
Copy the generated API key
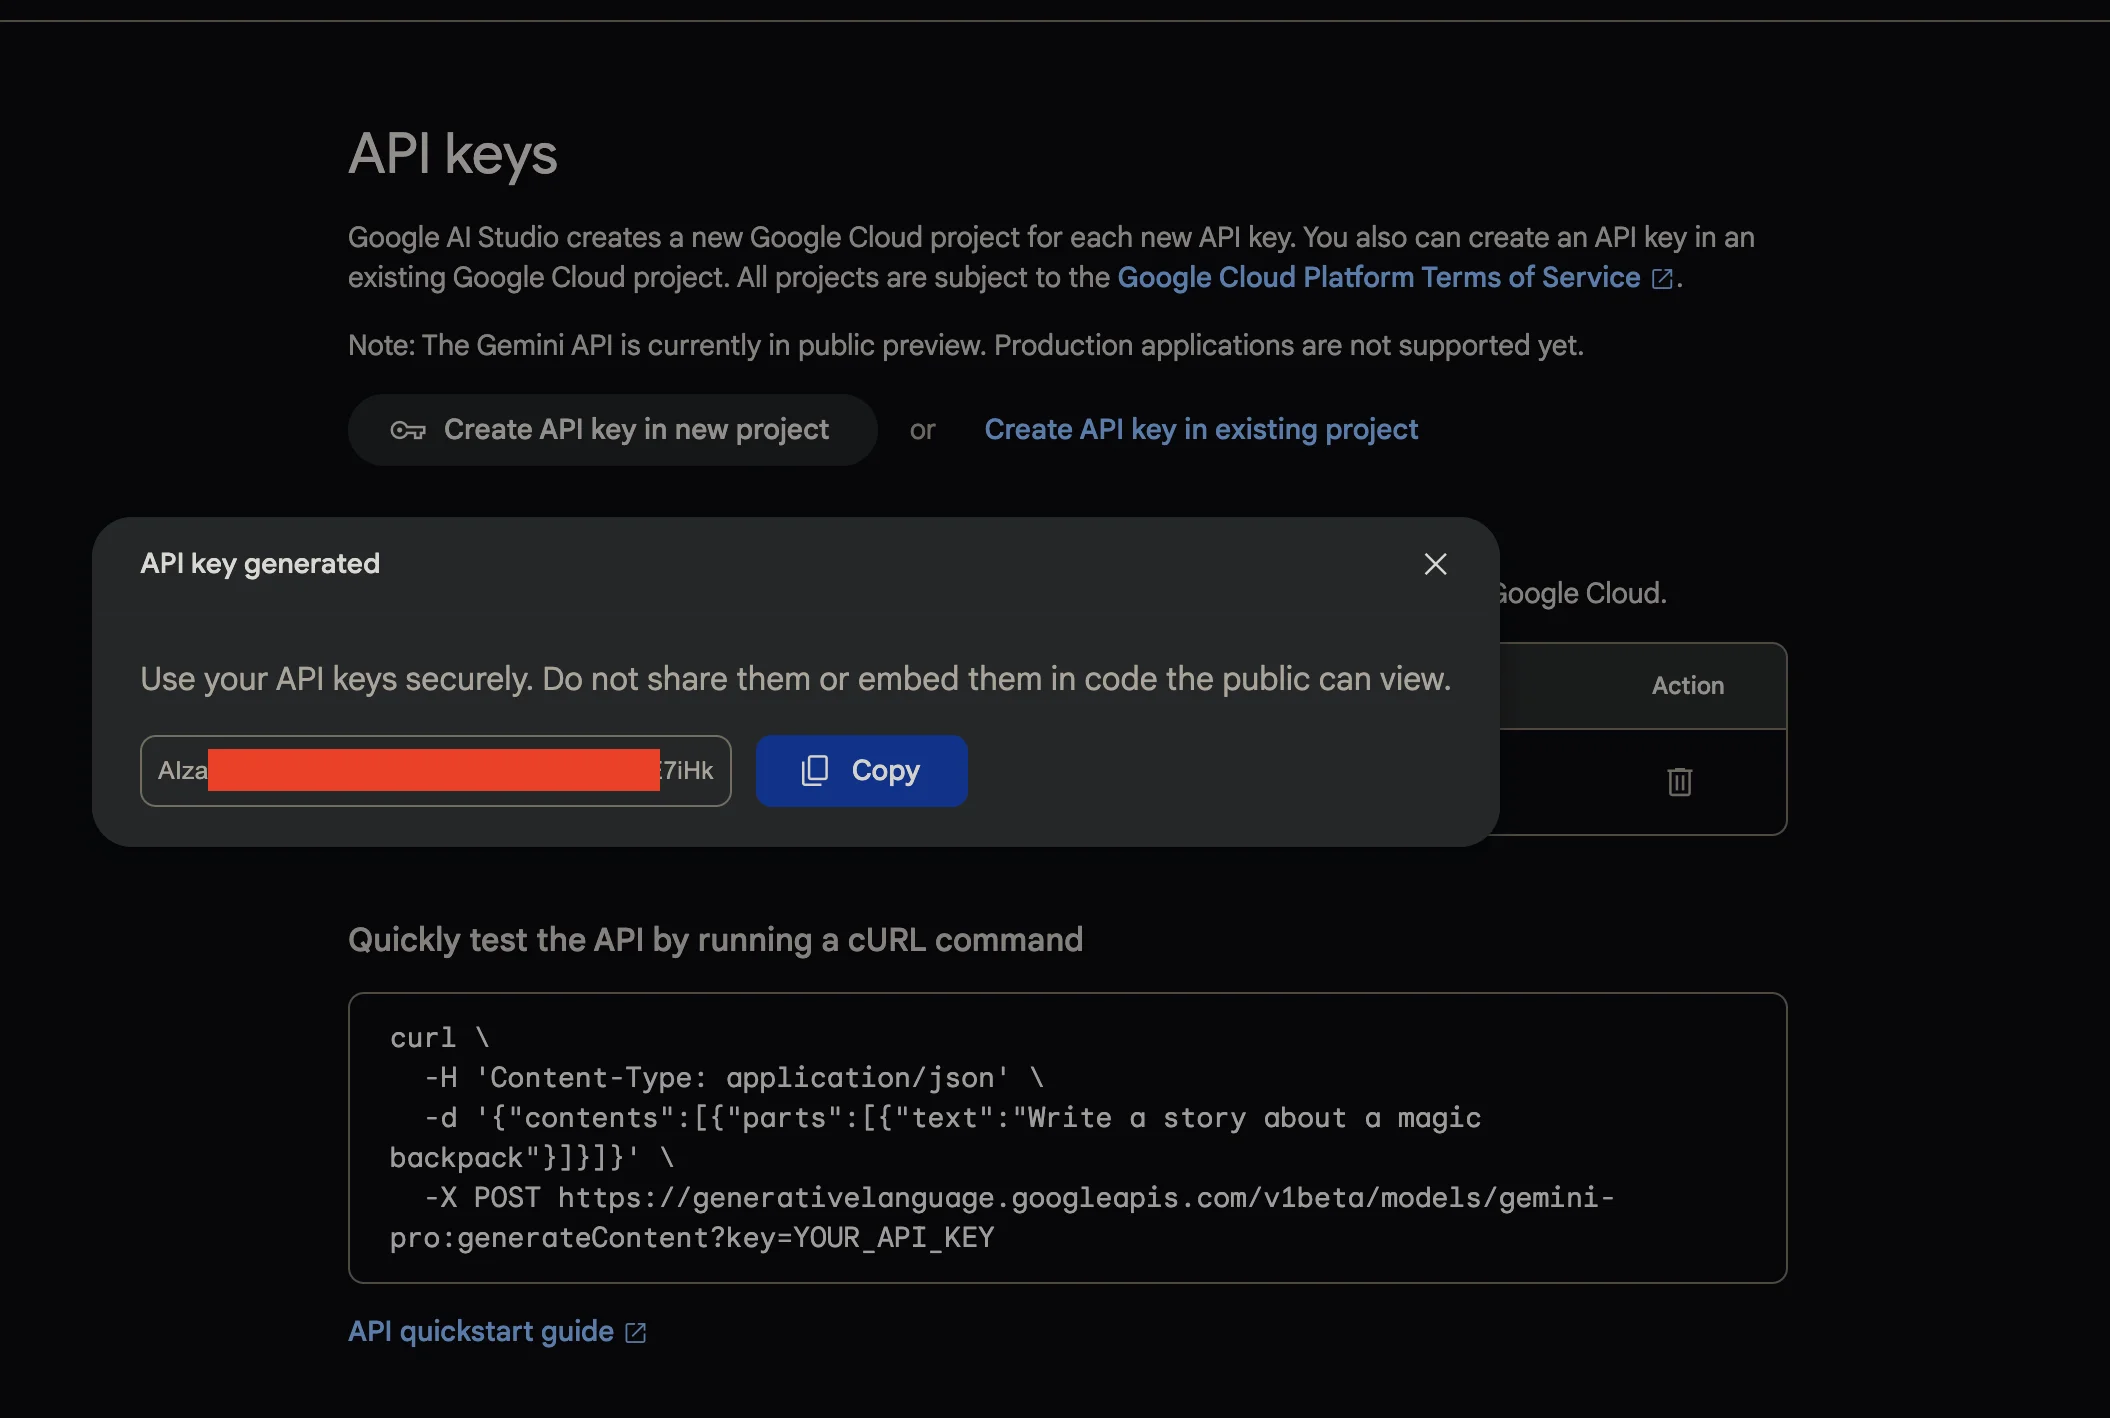point(861,771)
